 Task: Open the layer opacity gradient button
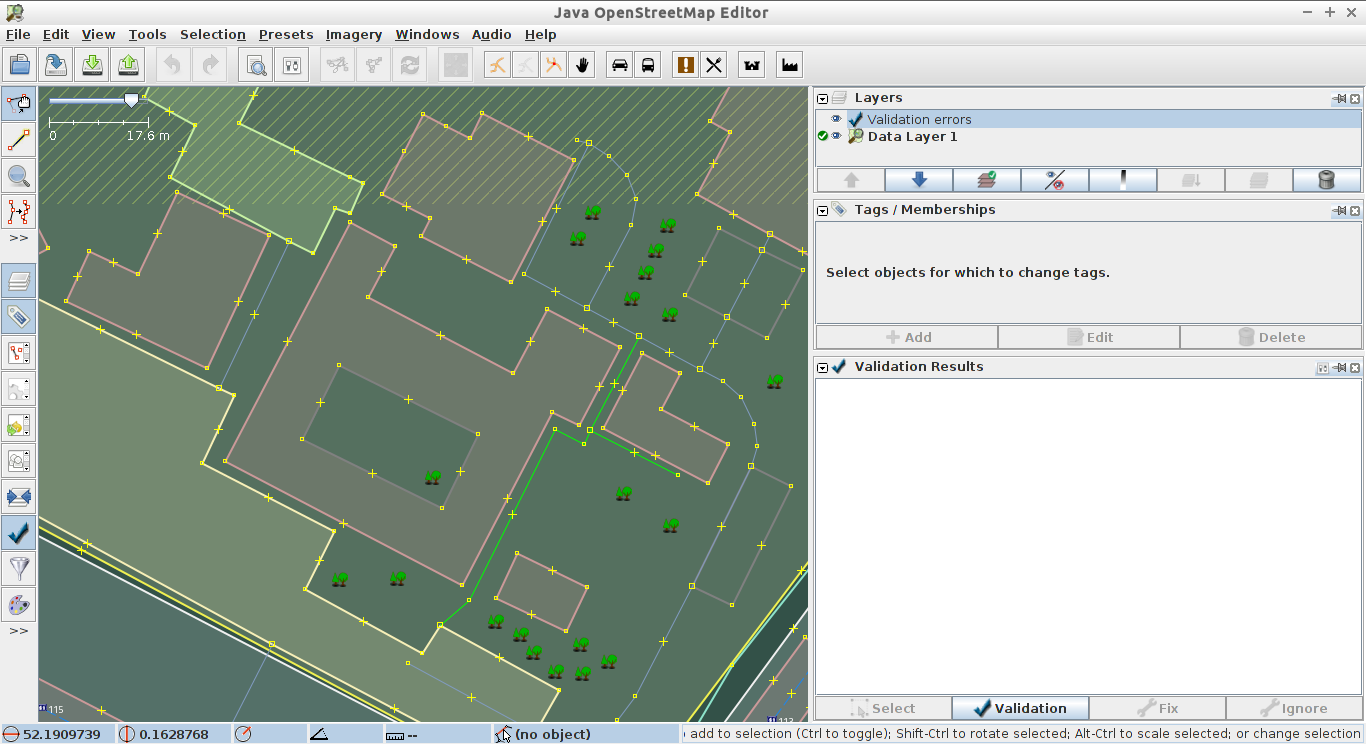[1122, 180]
